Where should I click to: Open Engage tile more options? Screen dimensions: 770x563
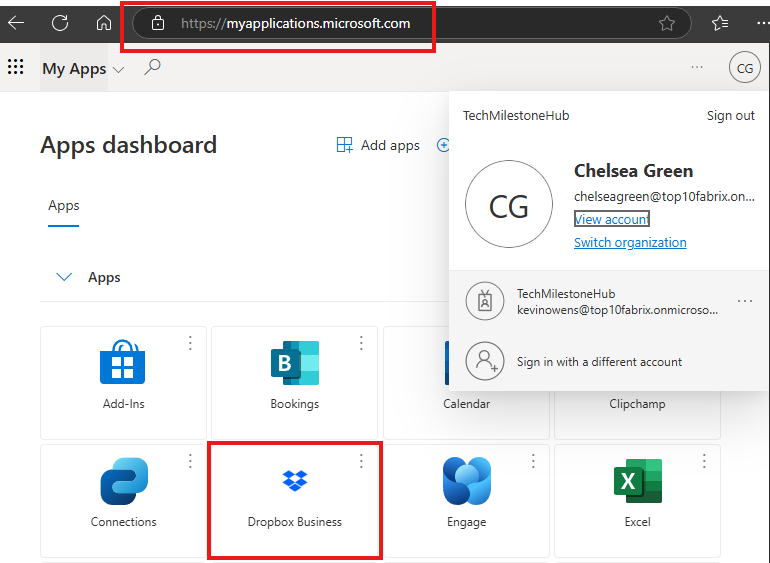click(533, 461)
